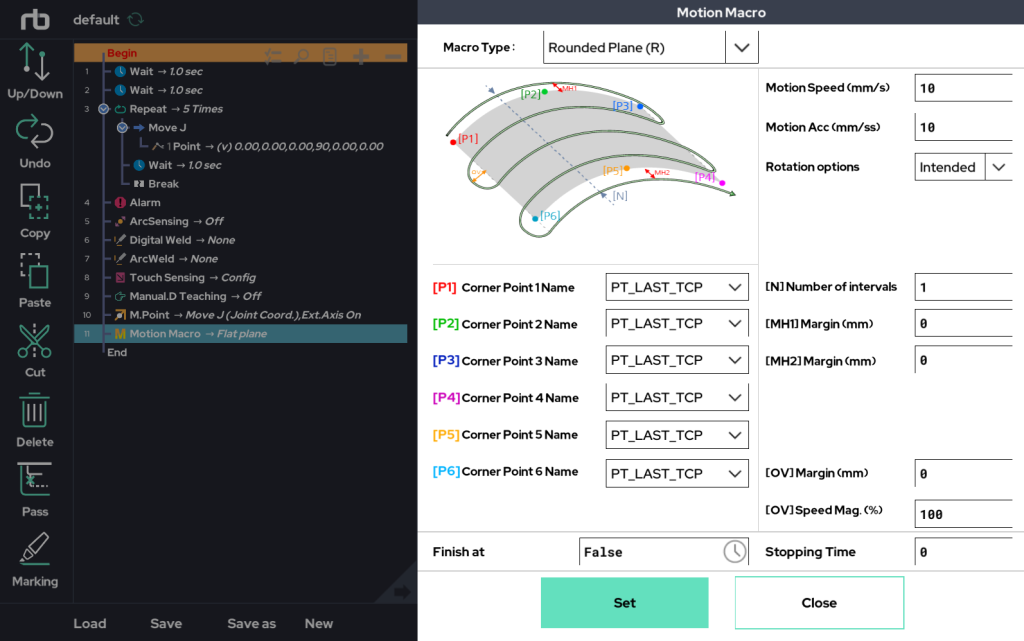Viewport: 1024px width, 641px height.
Task: Click the Pass icon in sidebar
Action: (35, 480)
